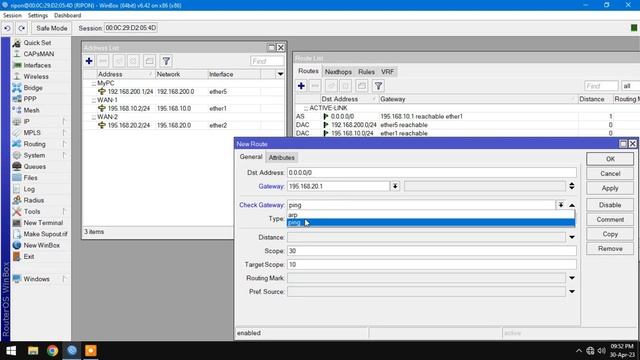Expand the Routing Mark field
The height and width of the screenshot is (360, 640).
pos(572,278)
